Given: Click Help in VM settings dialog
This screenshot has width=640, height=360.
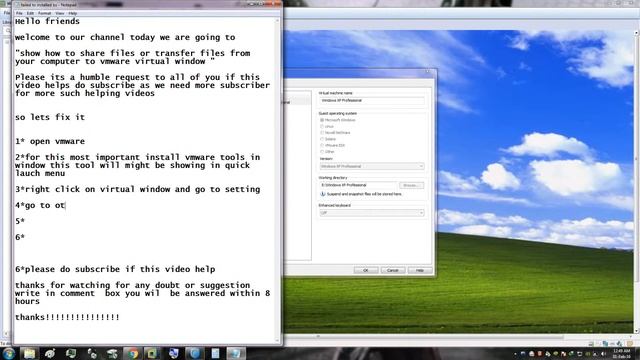Looking at the screenshot, I should pyautogui.click(x=419, y=270).
